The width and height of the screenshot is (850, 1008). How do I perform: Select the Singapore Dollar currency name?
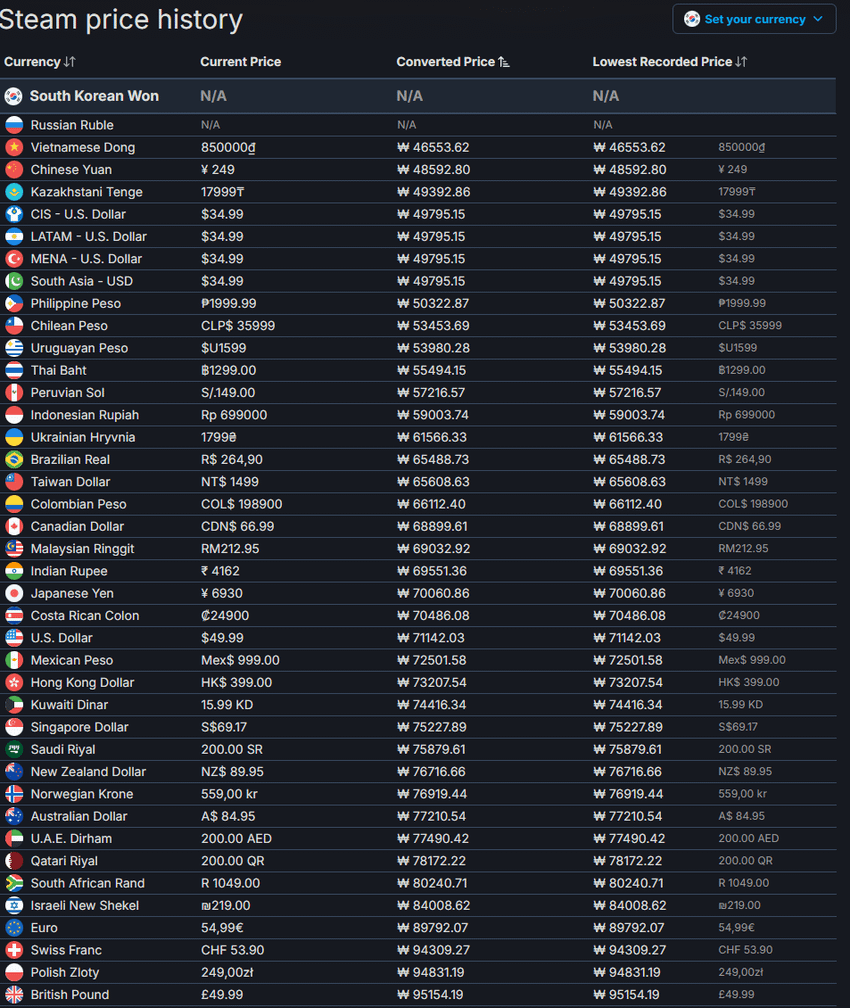coord(80,727)
